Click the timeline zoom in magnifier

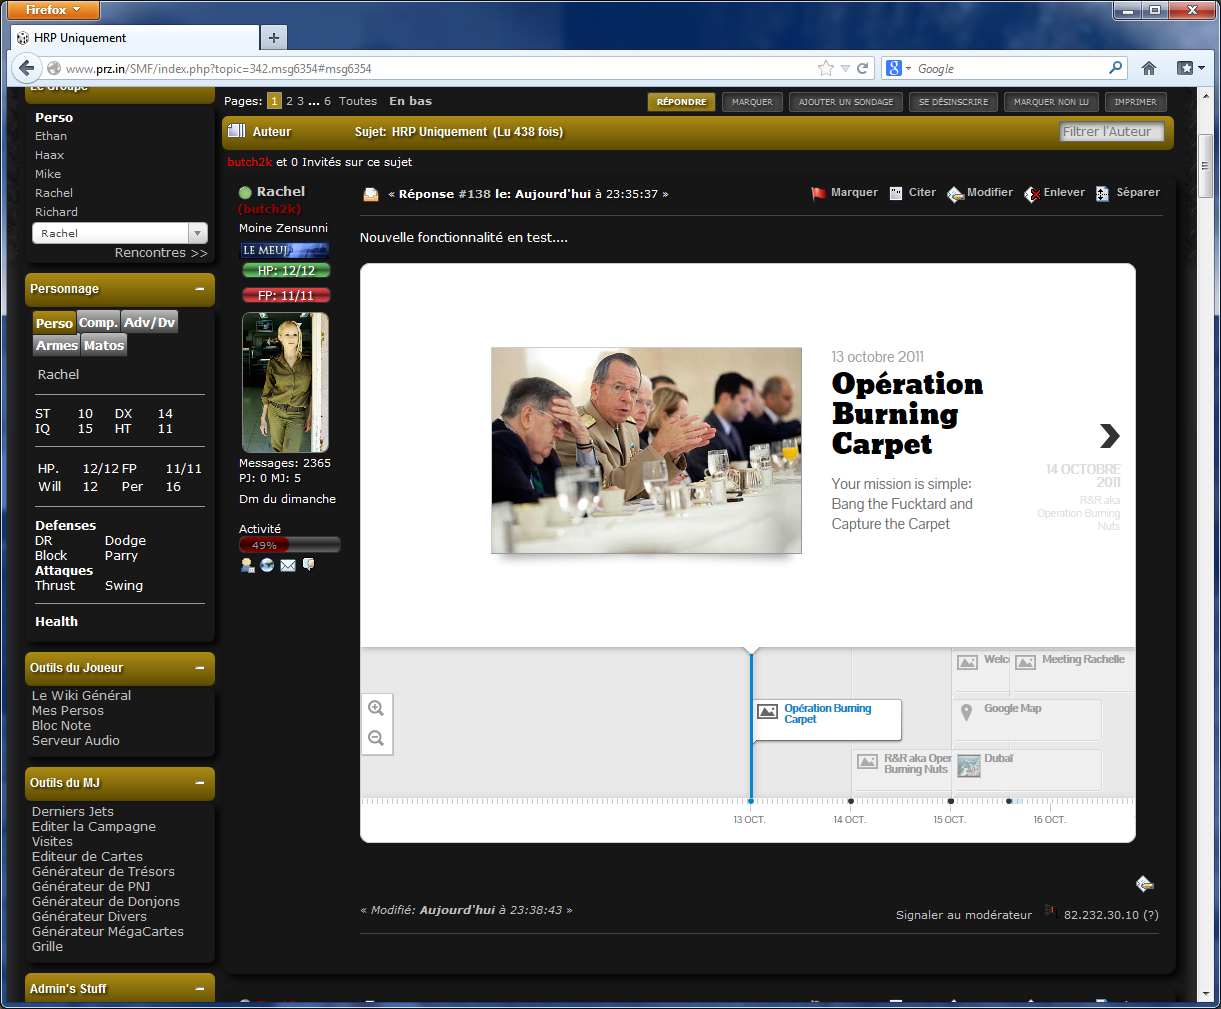coord(376,708)
